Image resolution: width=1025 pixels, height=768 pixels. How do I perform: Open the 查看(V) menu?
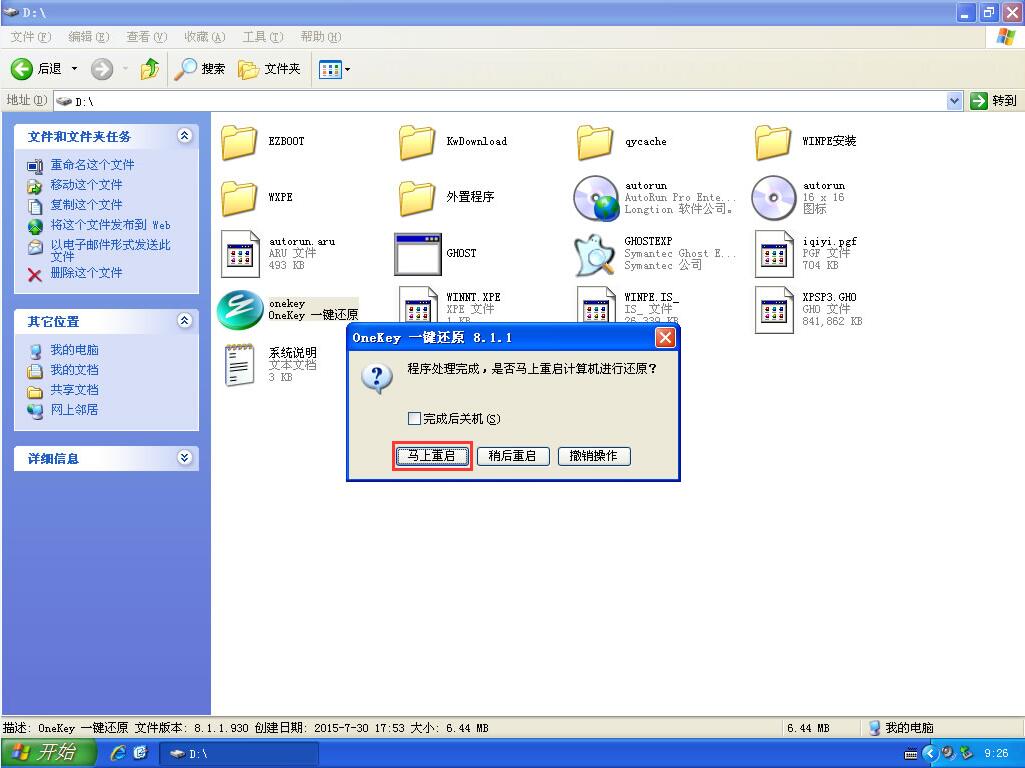[146, 37]
